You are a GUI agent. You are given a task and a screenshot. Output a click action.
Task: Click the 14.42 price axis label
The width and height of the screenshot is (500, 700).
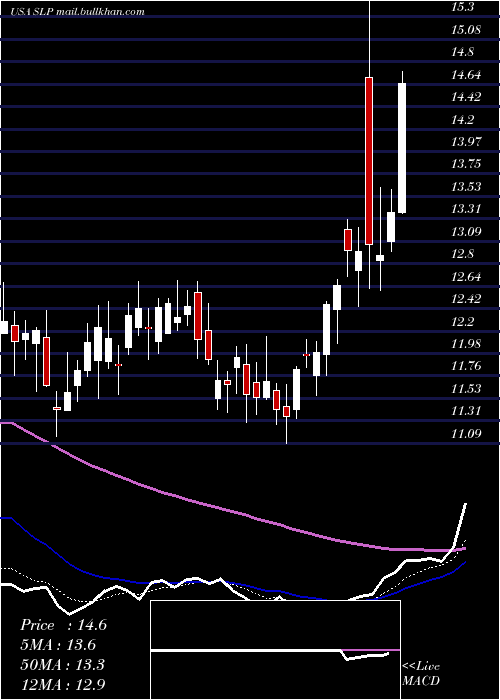[466, 97]
